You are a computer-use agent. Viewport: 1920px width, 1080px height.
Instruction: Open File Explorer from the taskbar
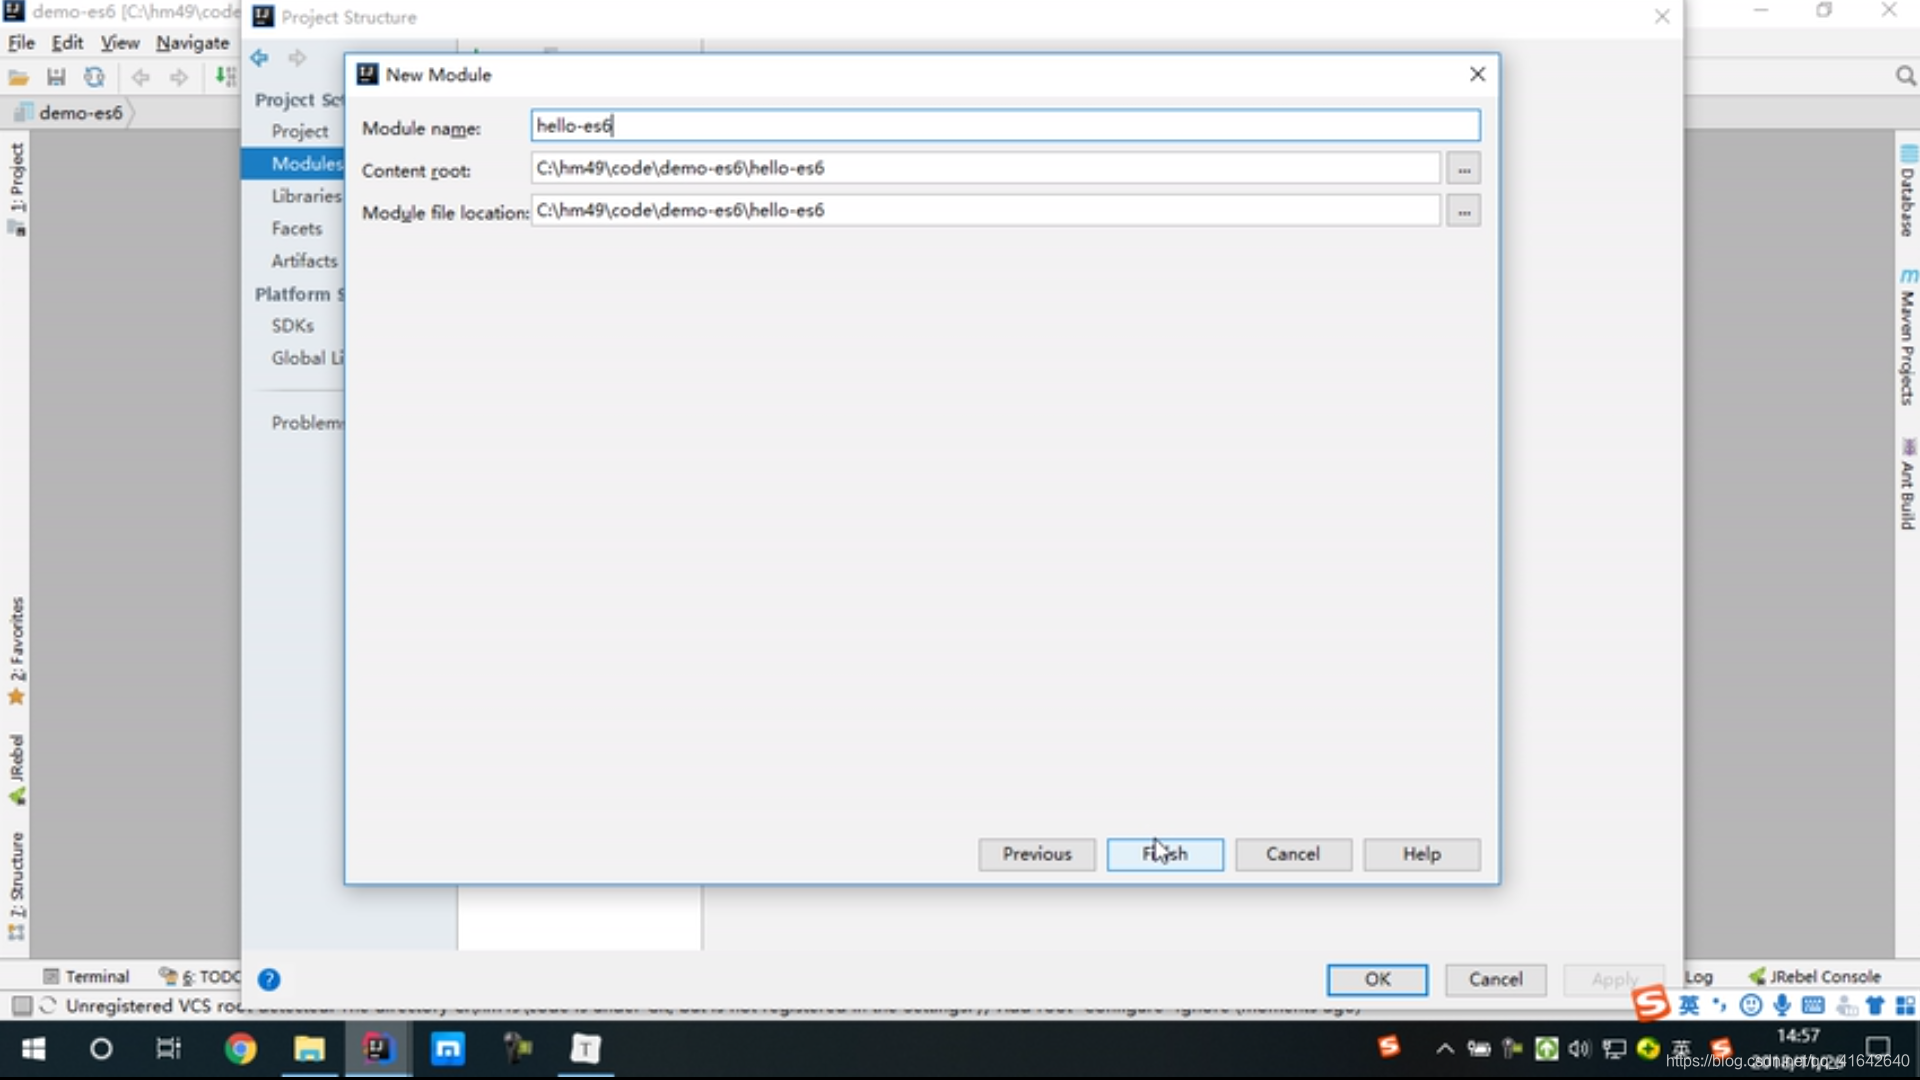309,1048
